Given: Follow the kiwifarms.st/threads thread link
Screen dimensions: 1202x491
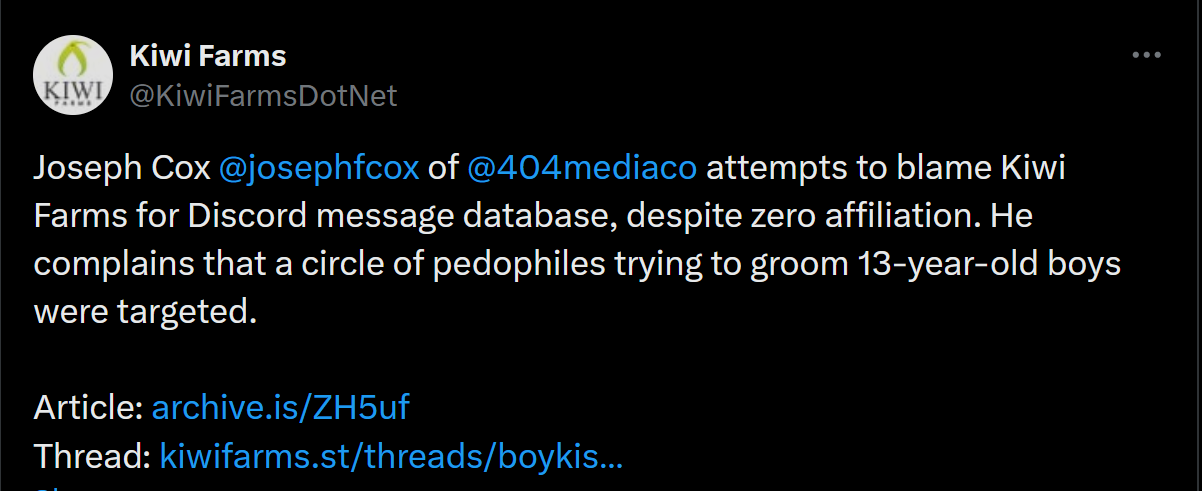Looking at the screenshot, I should tap(391, 456).
